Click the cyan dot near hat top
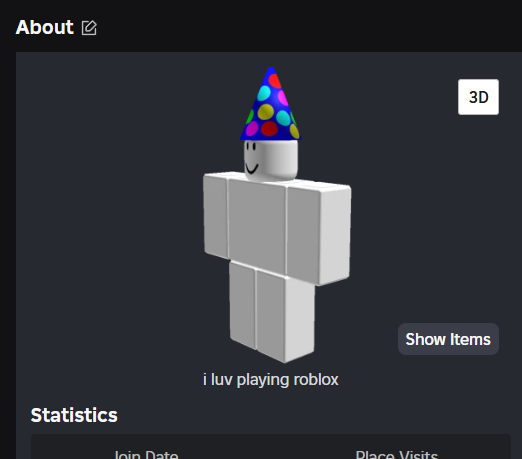The image size is (522, 459). (264, 93)
